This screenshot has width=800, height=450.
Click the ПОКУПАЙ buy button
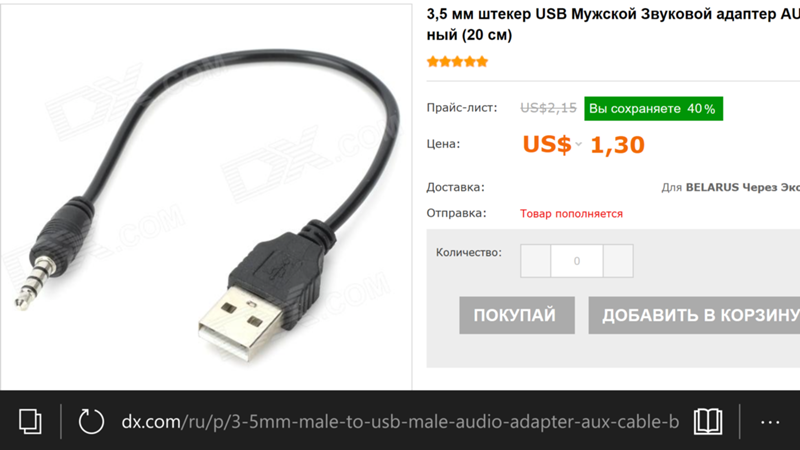tap(517, 315)
